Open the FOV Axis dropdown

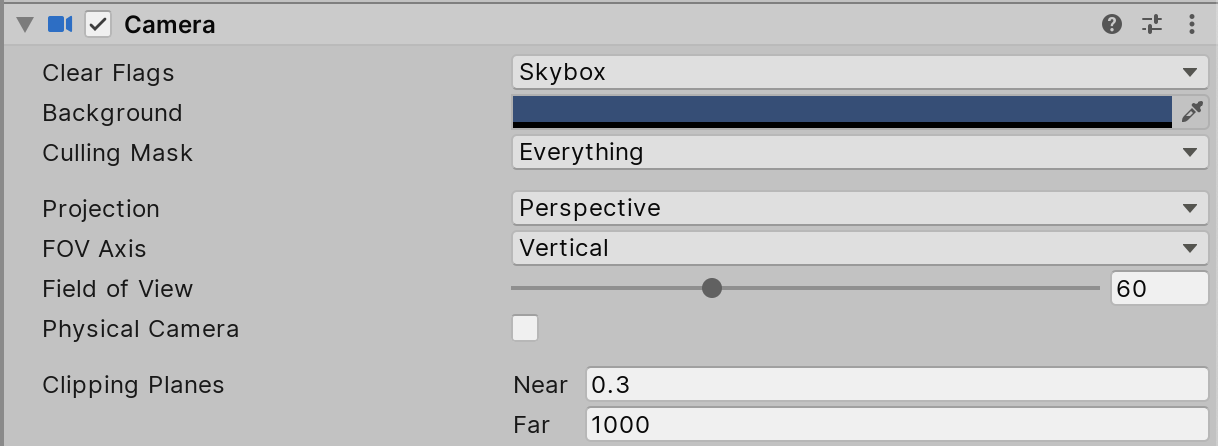[860, 248]
